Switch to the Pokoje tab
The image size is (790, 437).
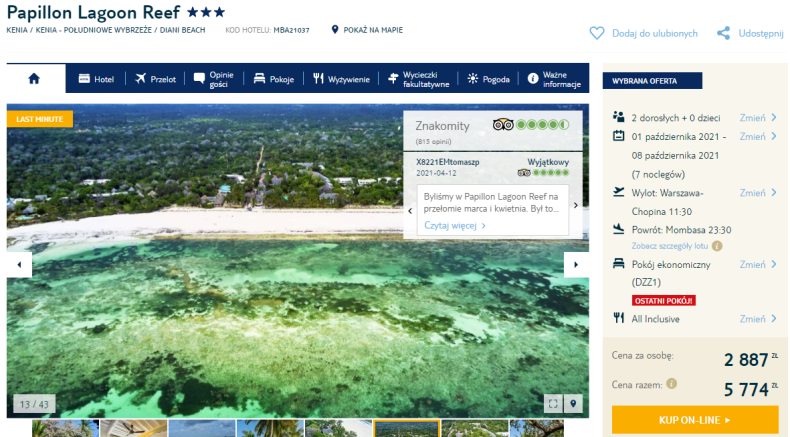(x=274, y=79)
